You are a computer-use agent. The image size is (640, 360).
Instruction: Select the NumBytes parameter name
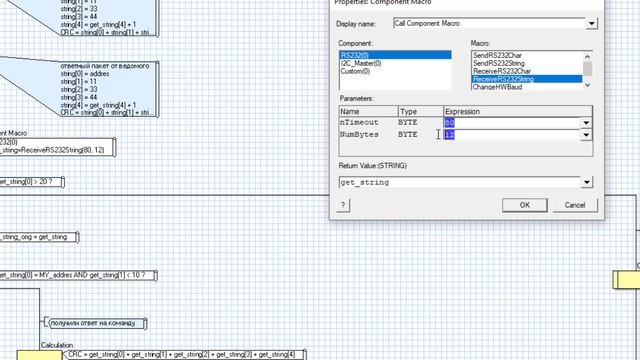[x=359, y=134]
